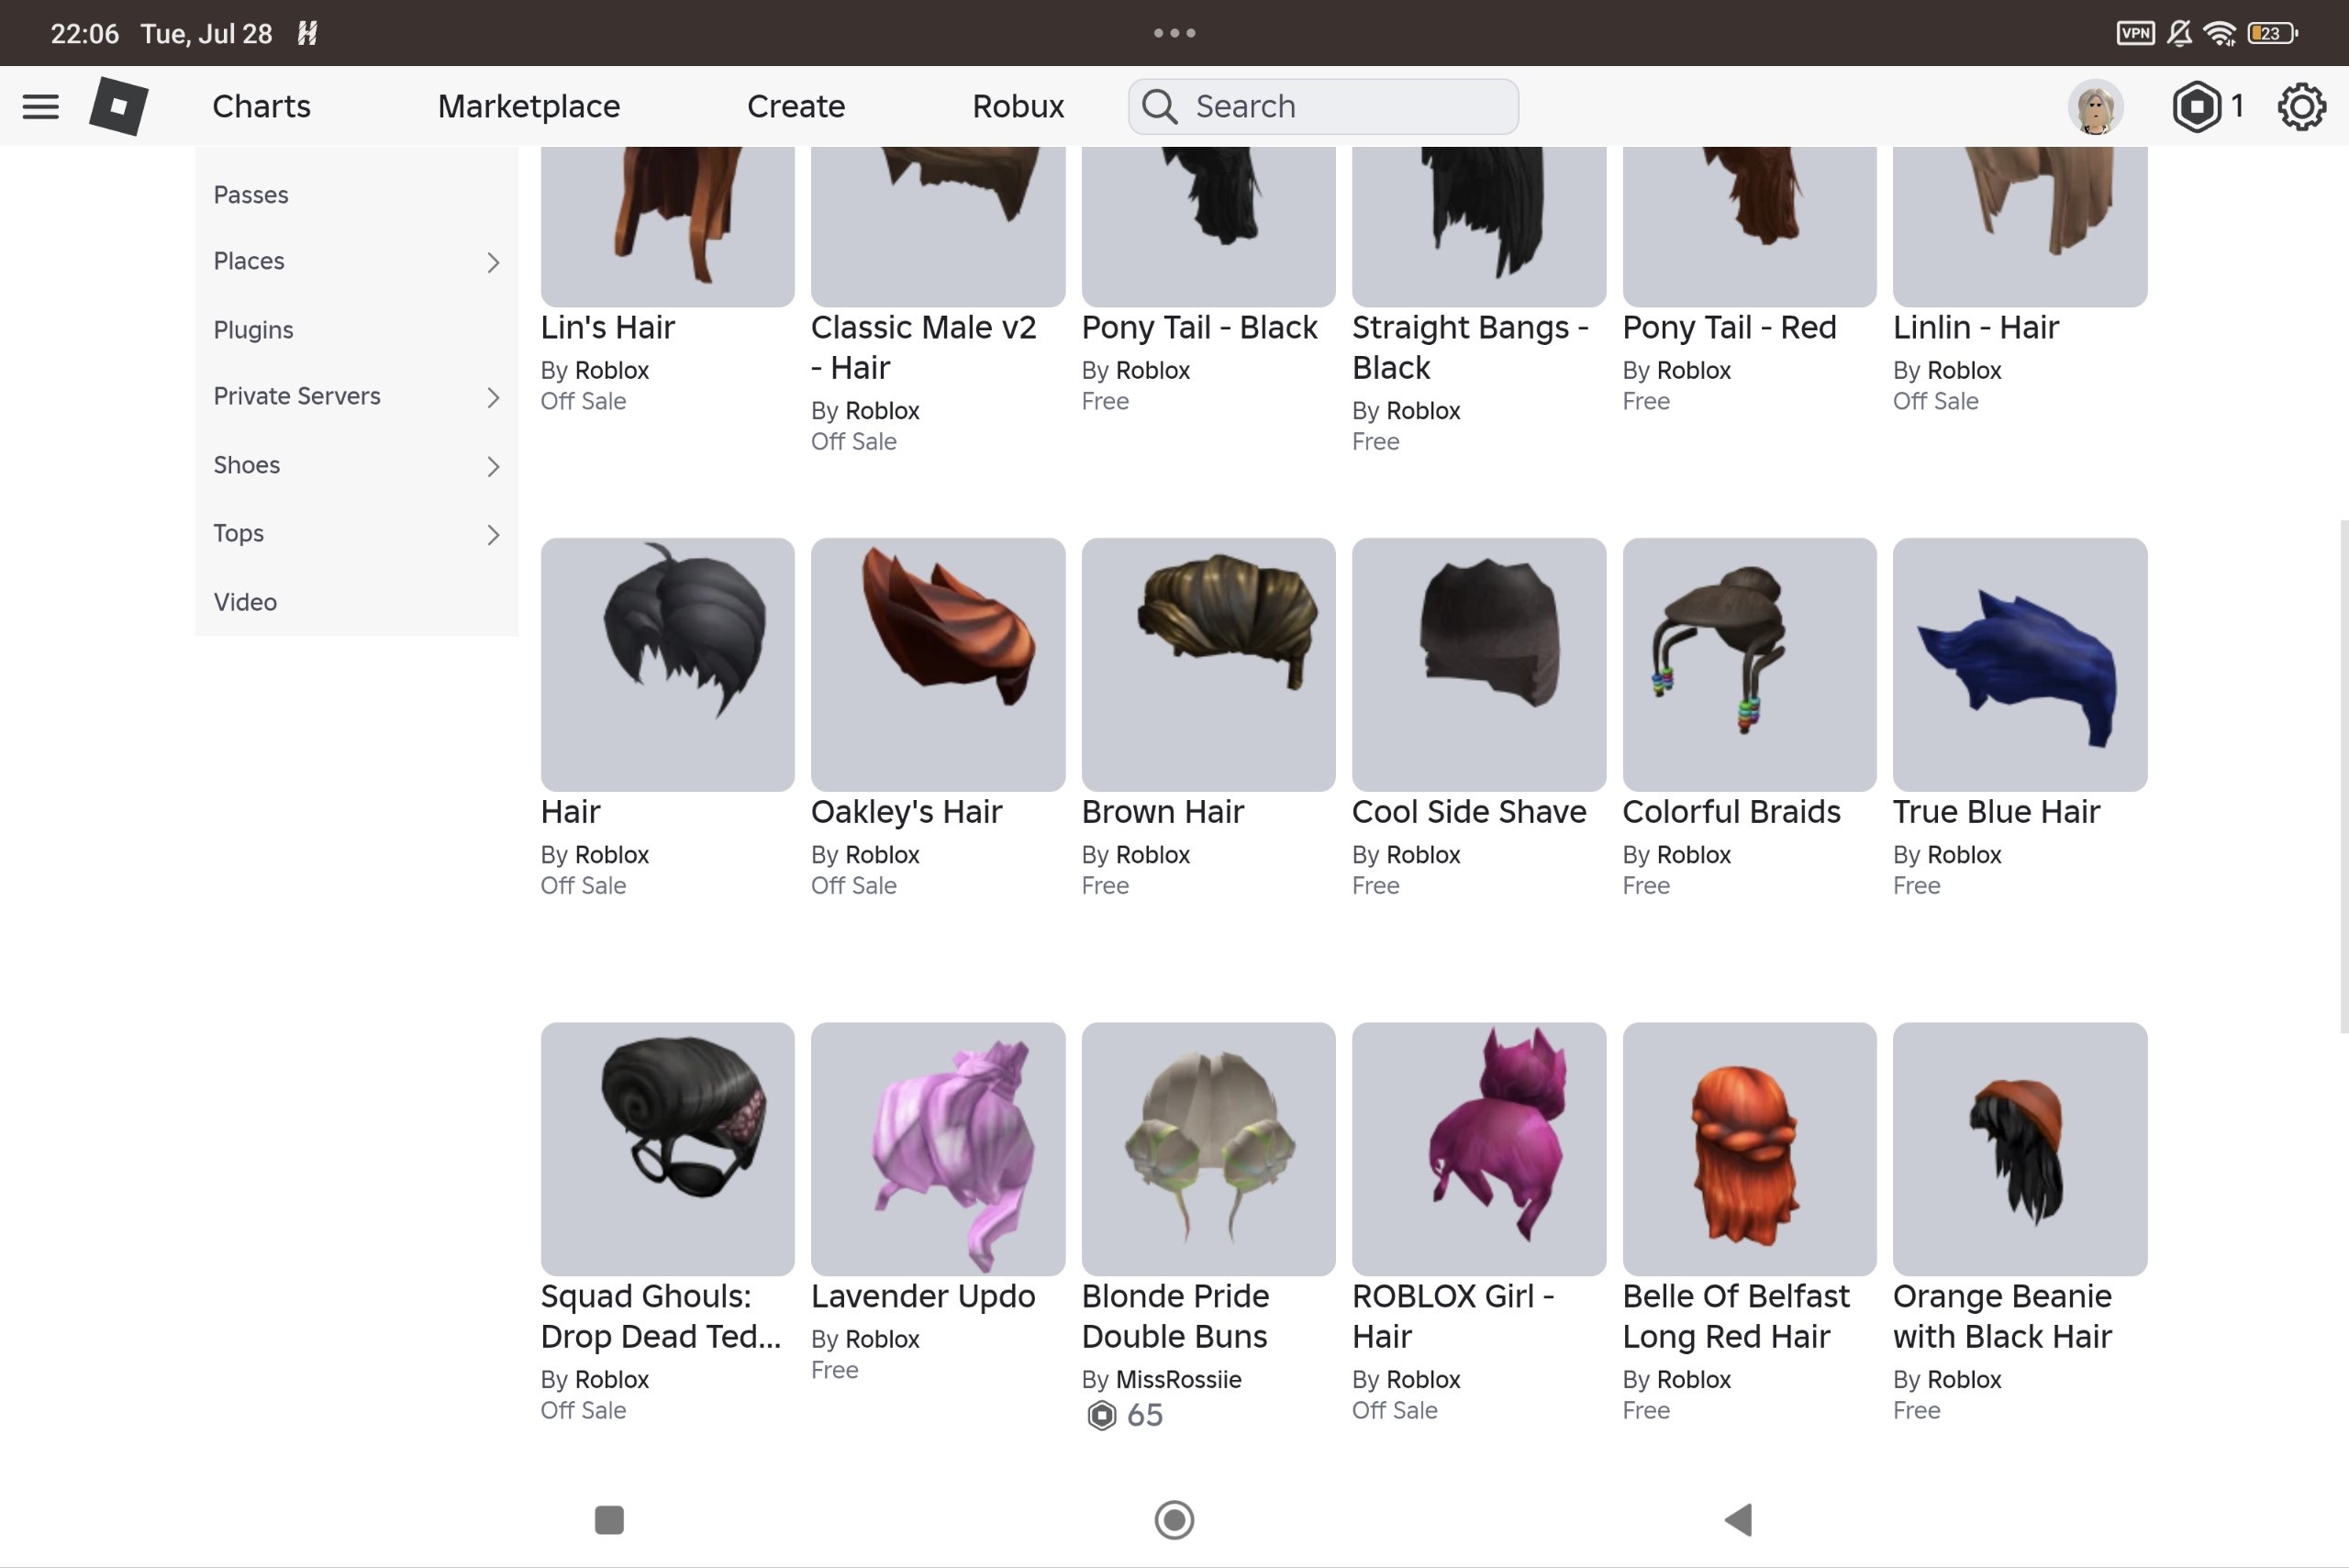Open the Charts tab
2349x1568 pixels.
(261, 106)
